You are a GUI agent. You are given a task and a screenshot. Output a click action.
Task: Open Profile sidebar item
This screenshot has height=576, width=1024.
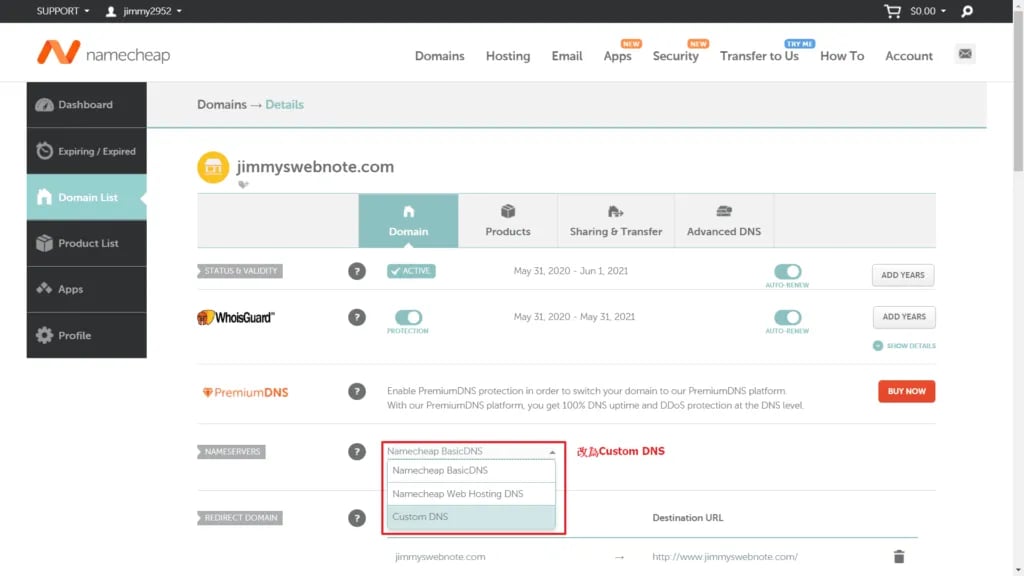click(86, 335)
